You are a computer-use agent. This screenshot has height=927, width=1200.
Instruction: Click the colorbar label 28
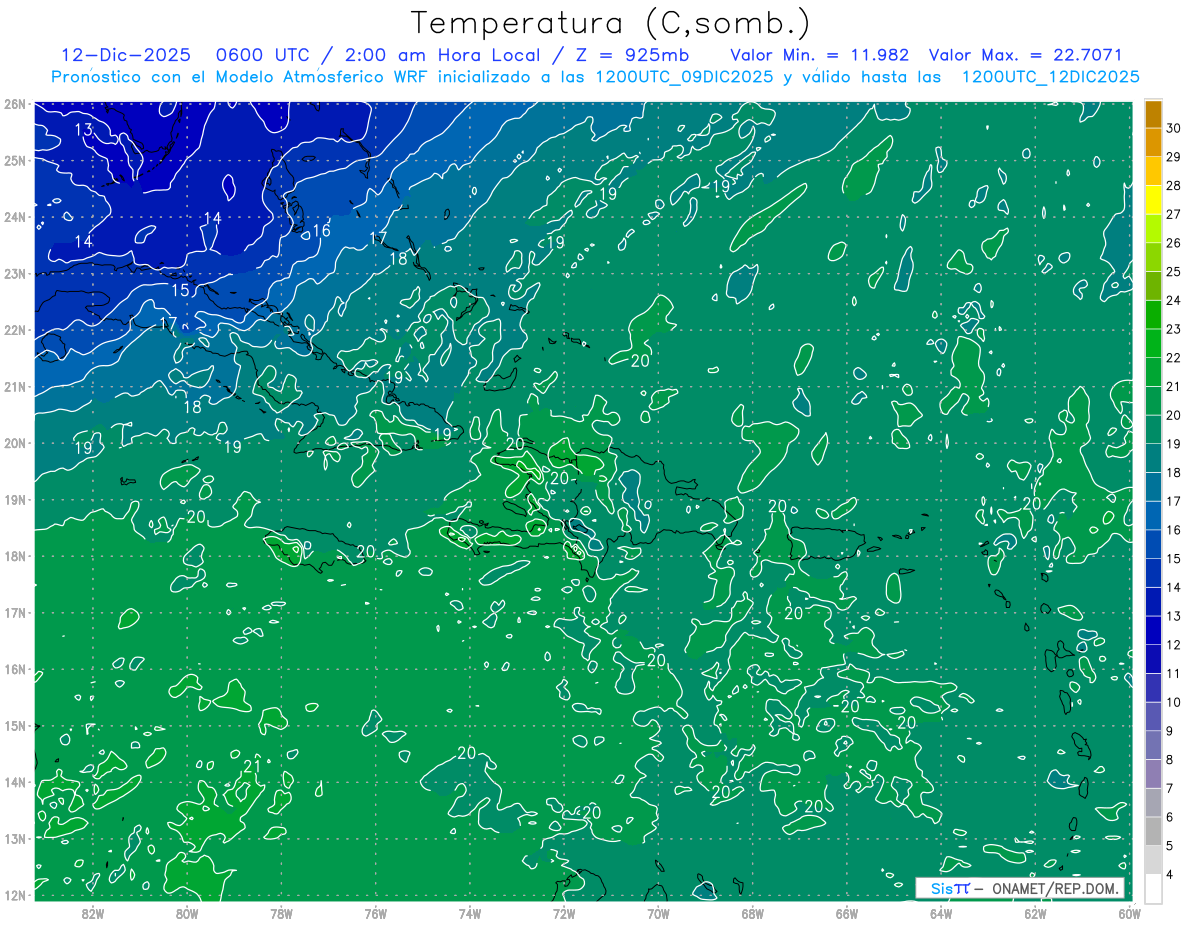(1173, 186)
